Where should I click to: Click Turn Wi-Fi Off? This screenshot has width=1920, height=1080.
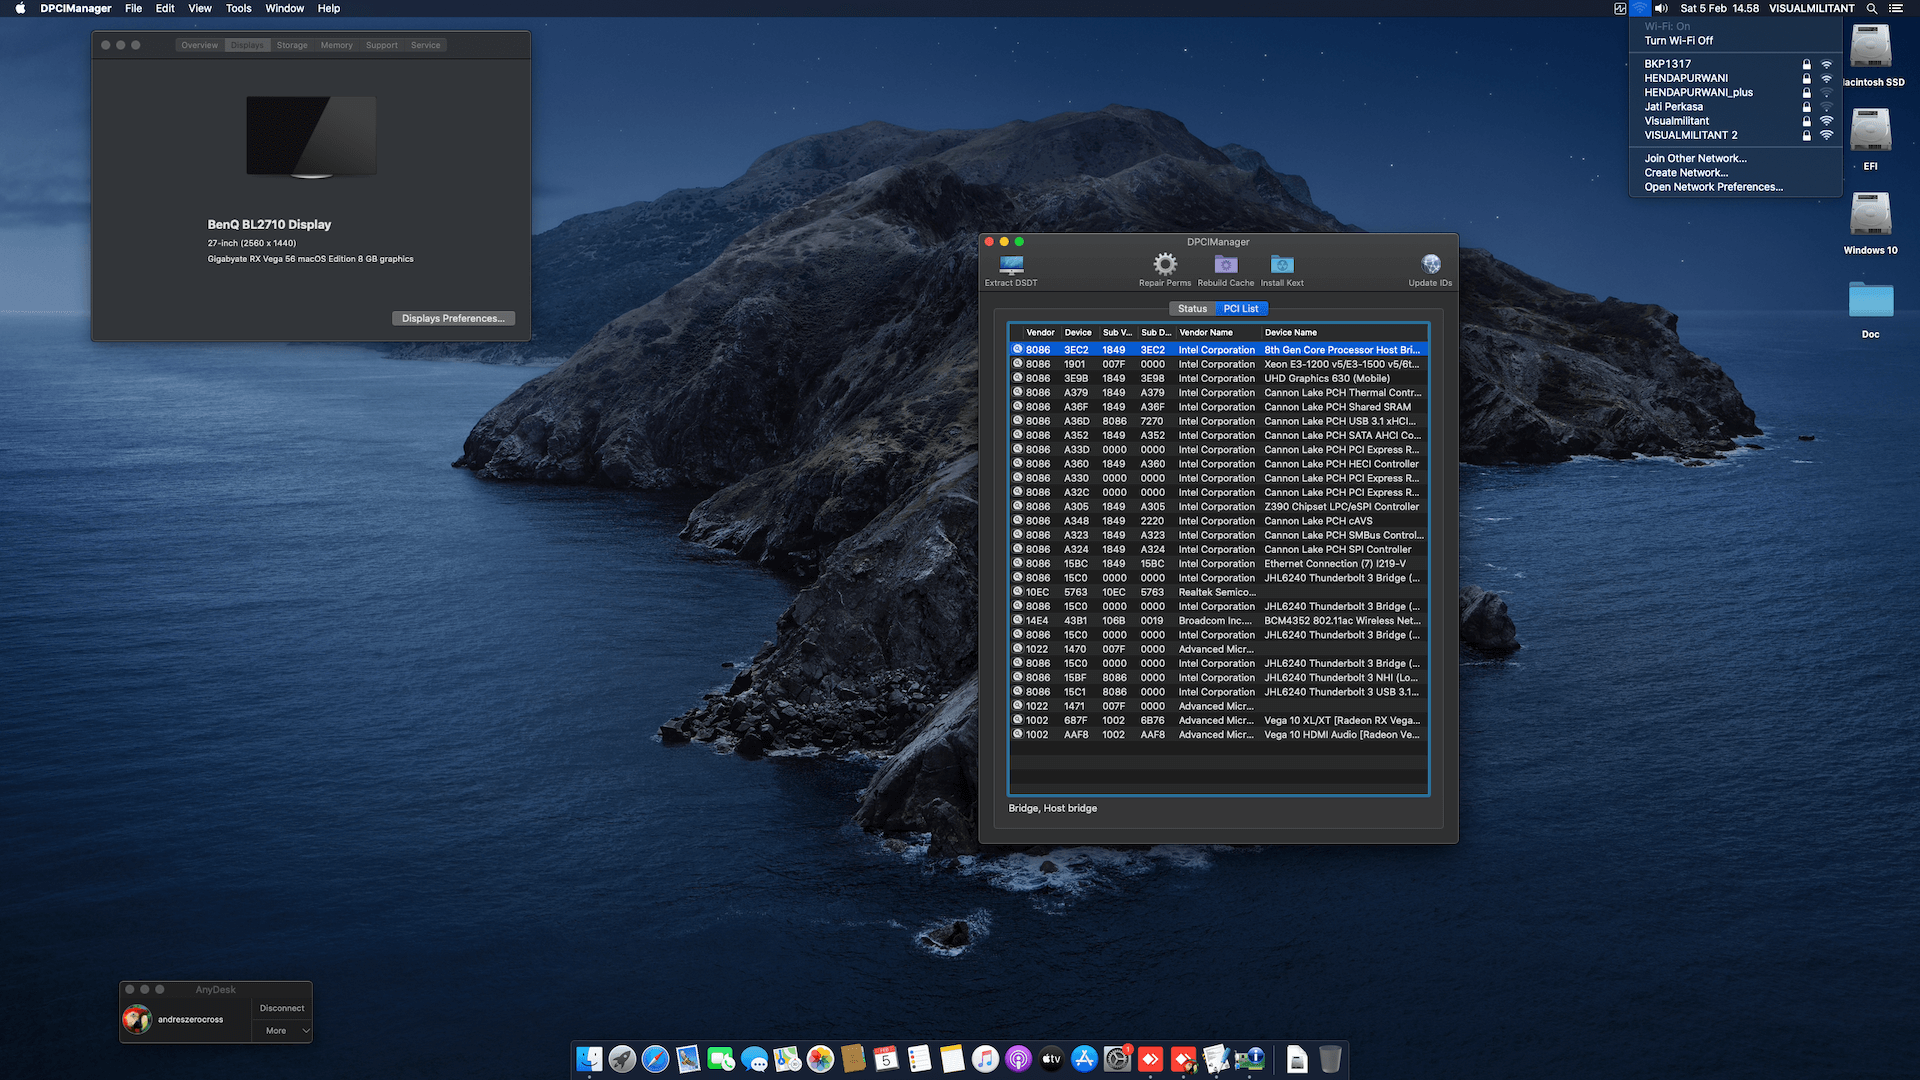click(x=1679, y=41)
